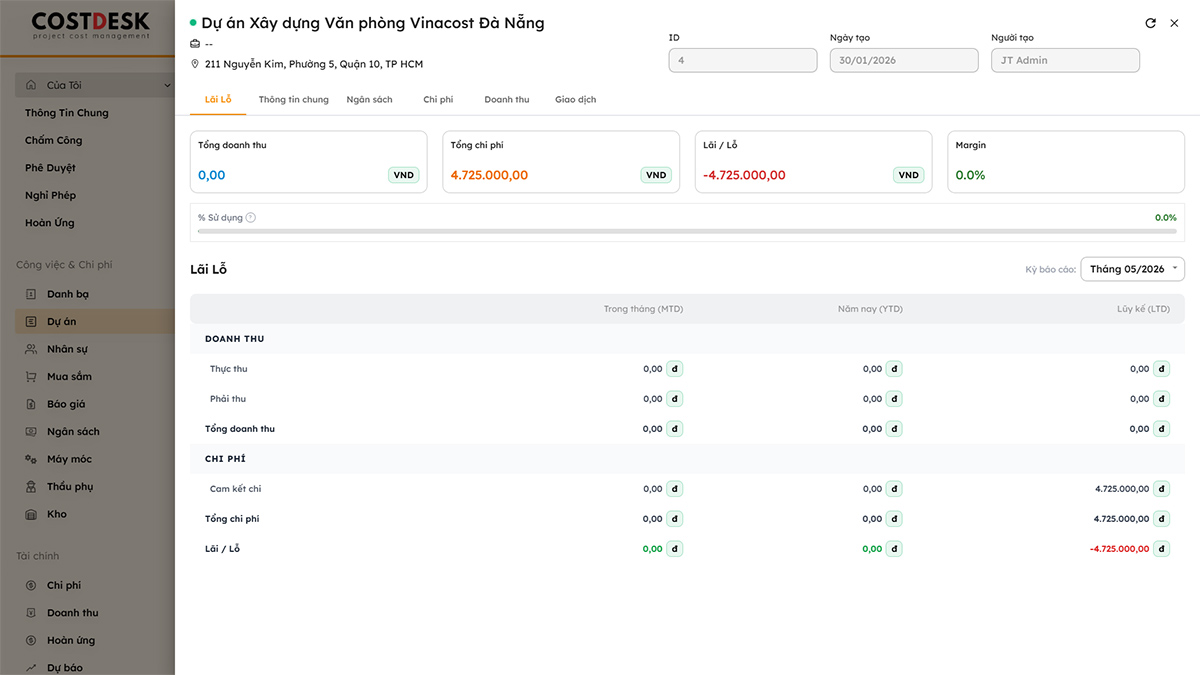Open the Doanh thu tab
The image size is (1200, 675).
507,100
